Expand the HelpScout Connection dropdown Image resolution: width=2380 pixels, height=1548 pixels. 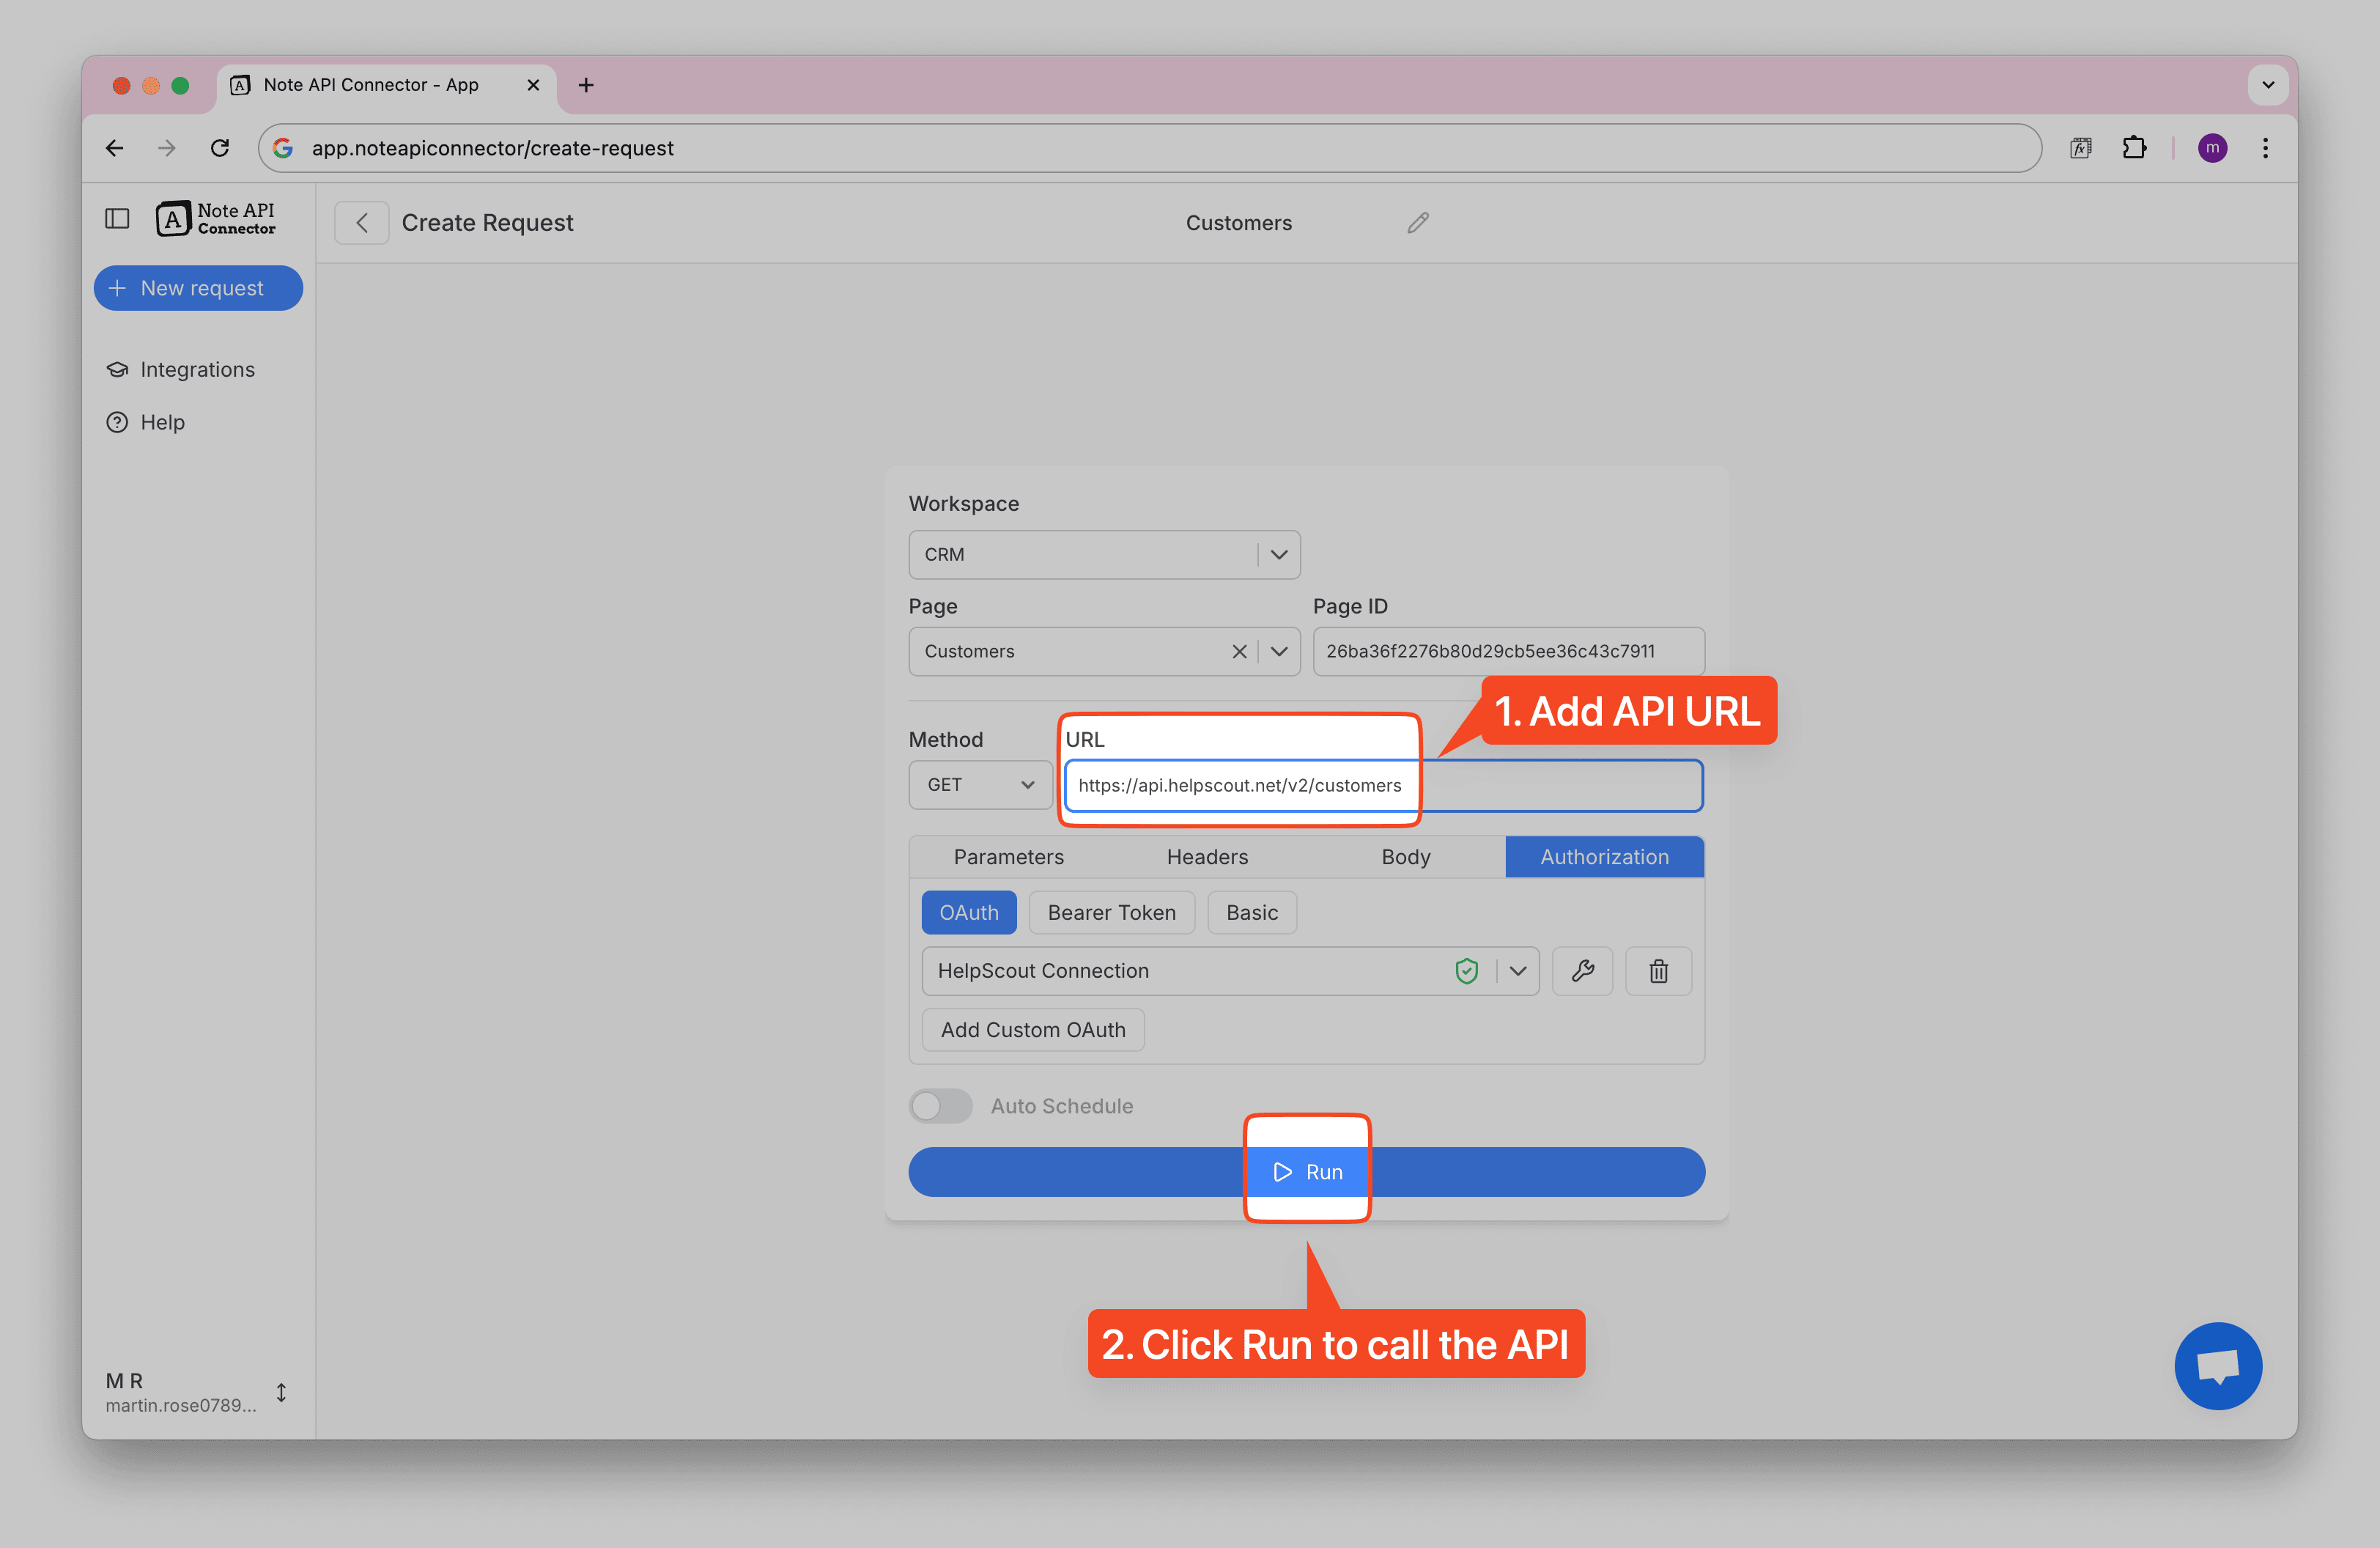tap(1518, 971)
